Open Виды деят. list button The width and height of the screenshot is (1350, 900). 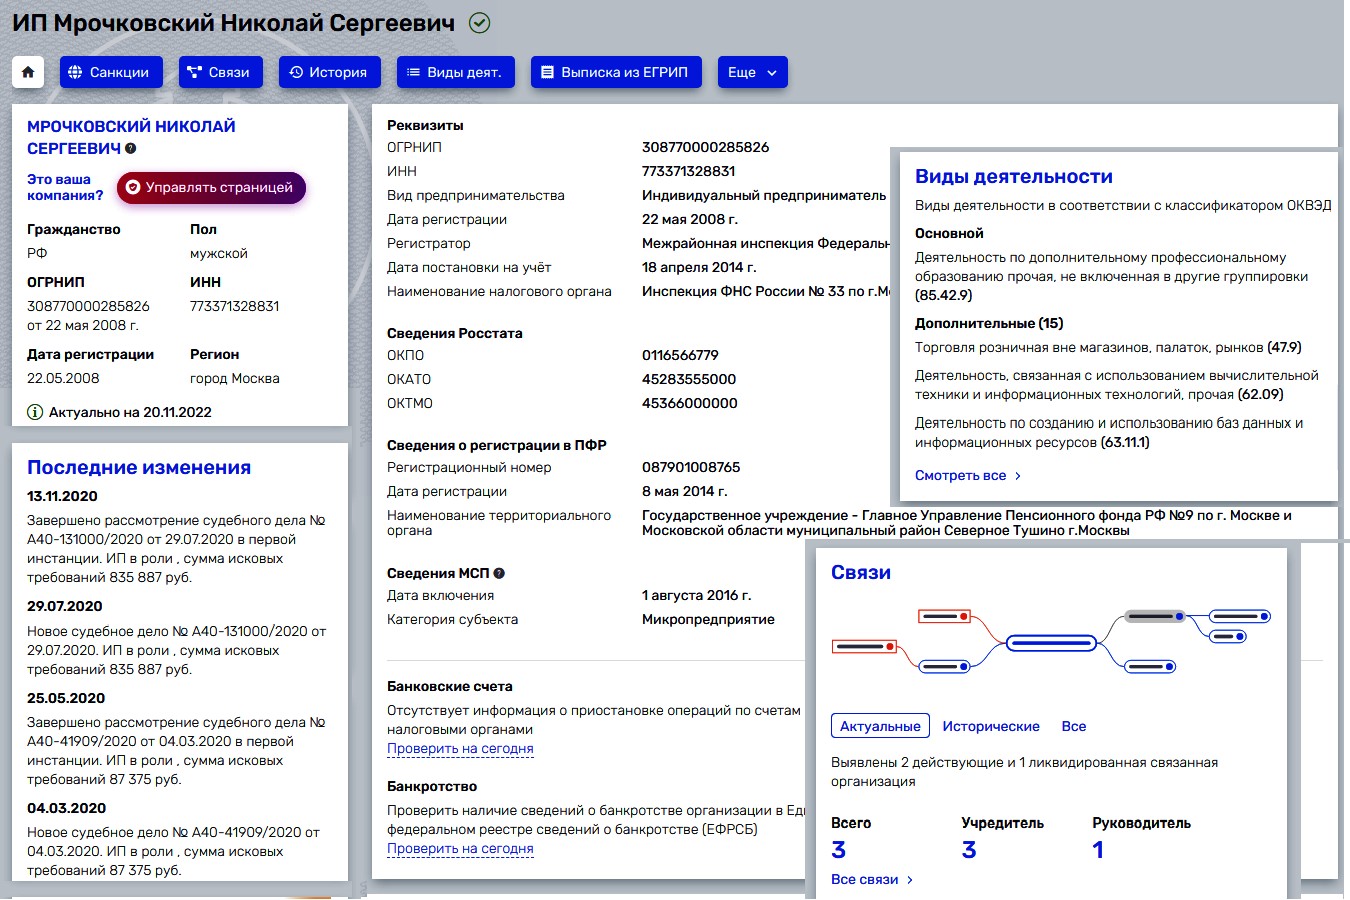[x=455, y=72]
